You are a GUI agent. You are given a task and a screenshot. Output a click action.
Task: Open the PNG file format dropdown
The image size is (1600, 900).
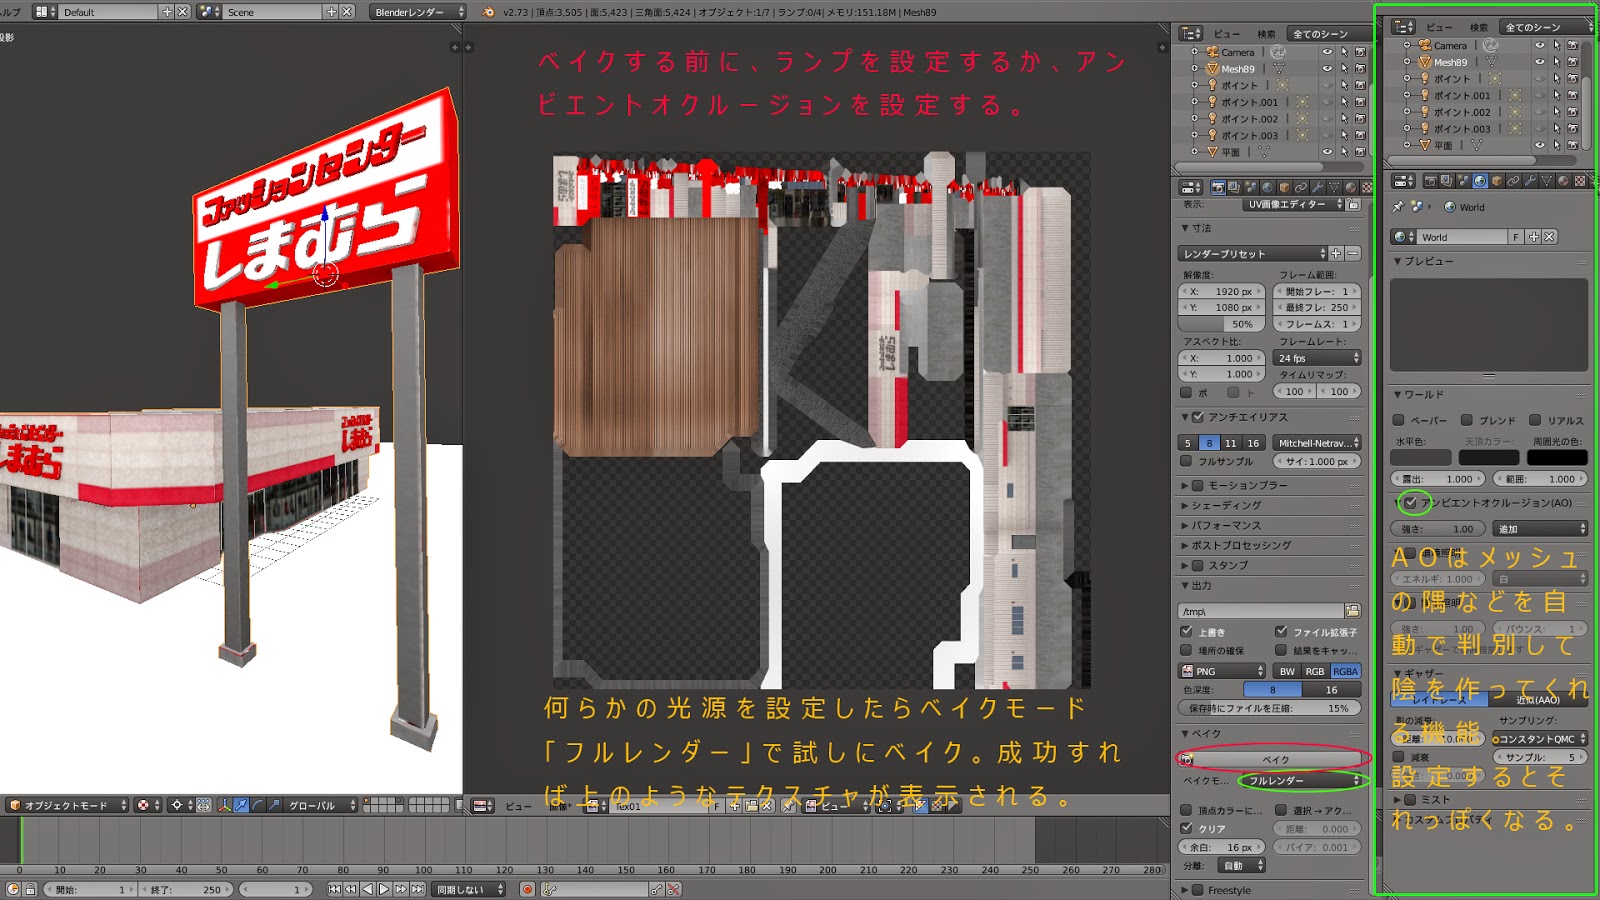coord(1222,671)
